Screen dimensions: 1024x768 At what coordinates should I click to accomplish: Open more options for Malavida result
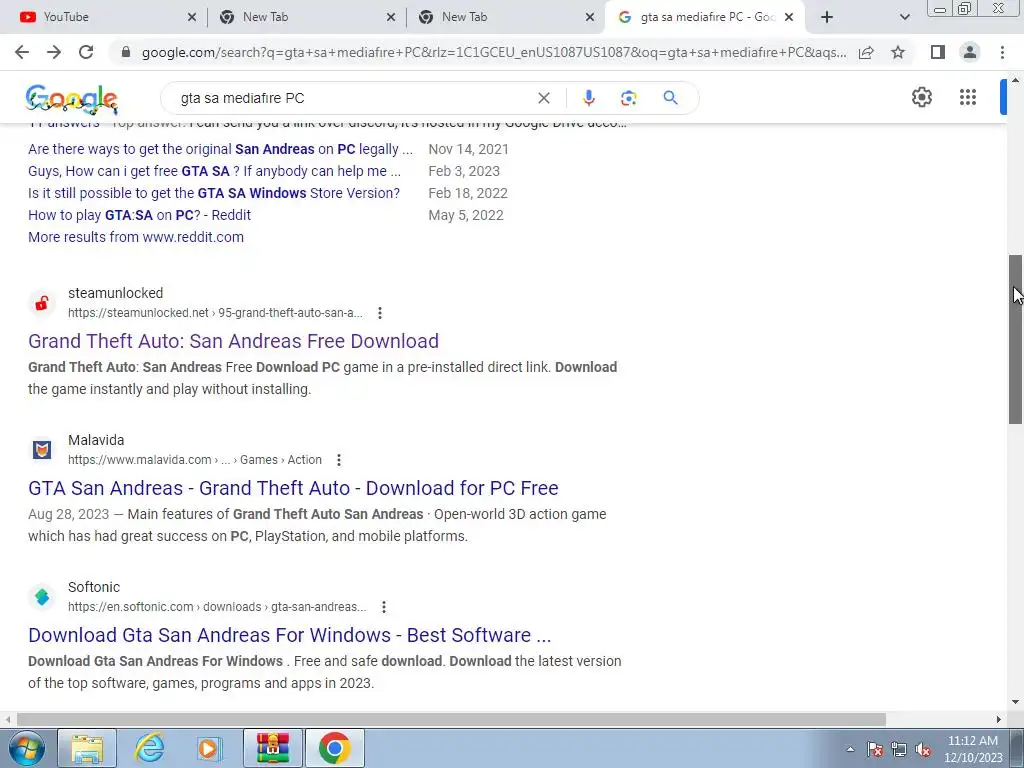click(338, 460)
